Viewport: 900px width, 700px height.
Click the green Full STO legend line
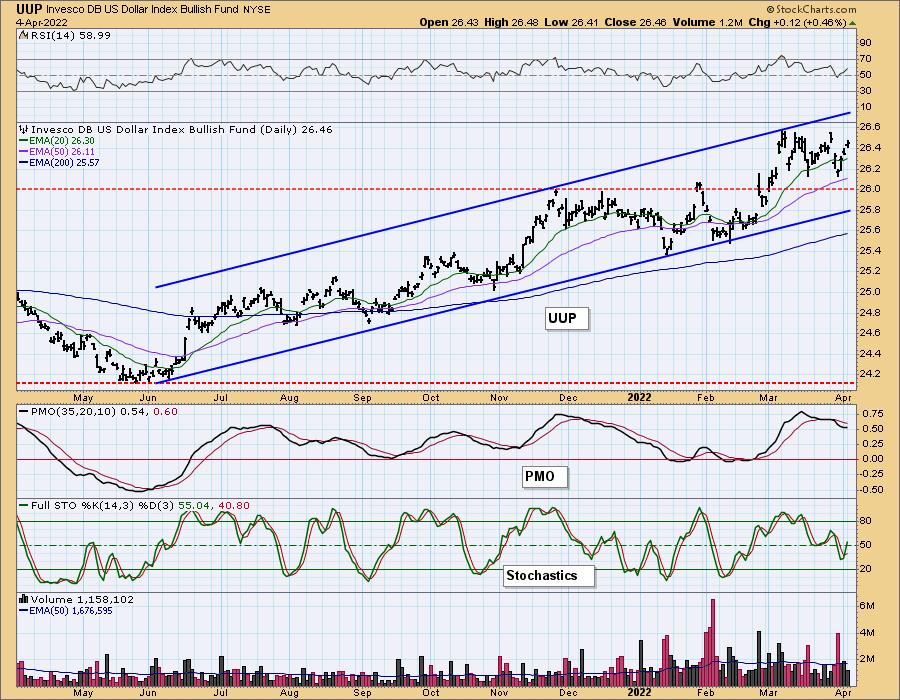24,506
